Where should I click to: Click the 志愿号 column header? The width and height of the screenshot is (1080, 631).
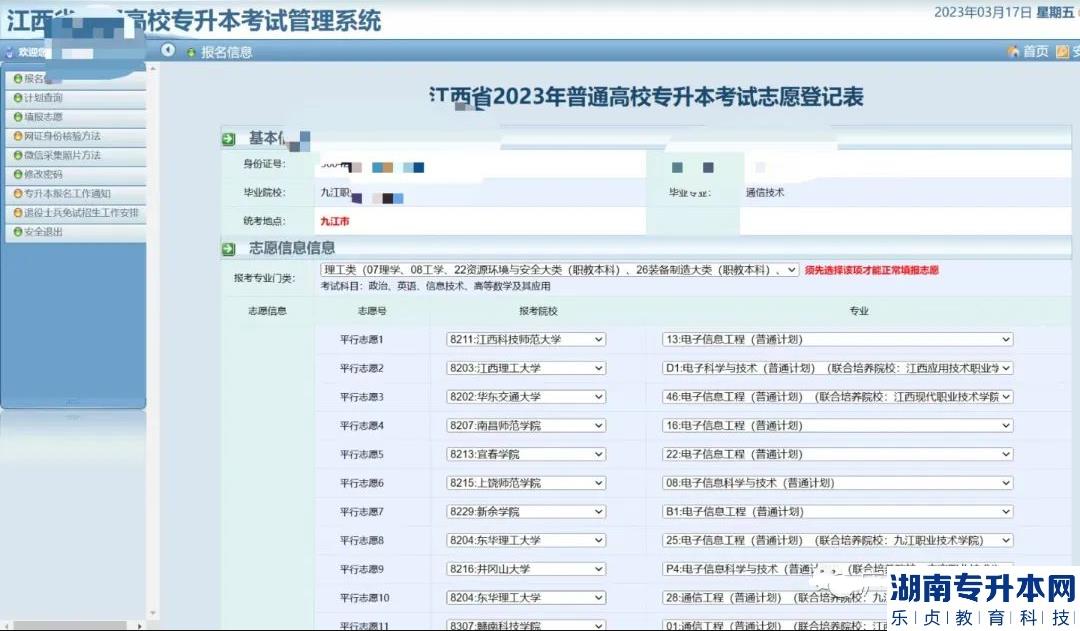coord(372,311)
